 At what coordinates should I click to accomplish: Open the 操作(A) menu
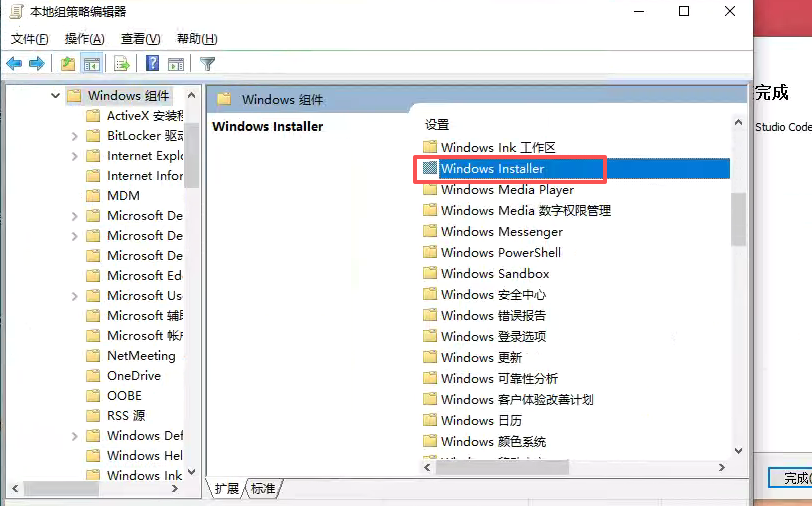point(84,39)
